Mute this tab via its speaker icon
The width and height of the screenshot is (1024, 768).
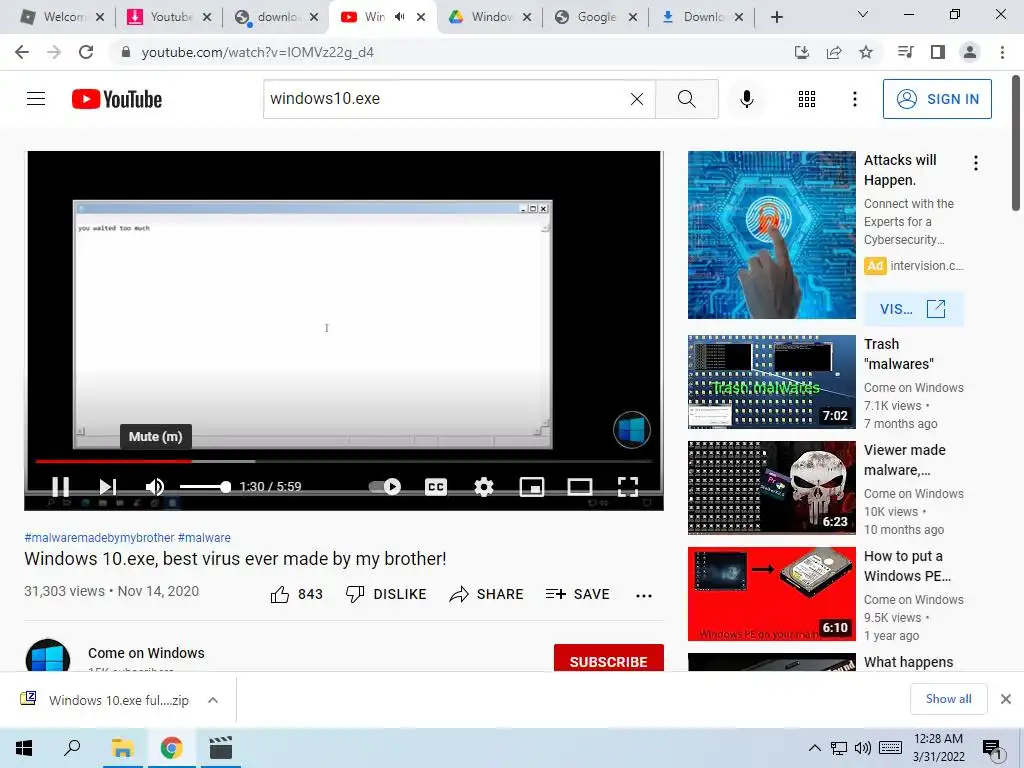pos(400,17)
